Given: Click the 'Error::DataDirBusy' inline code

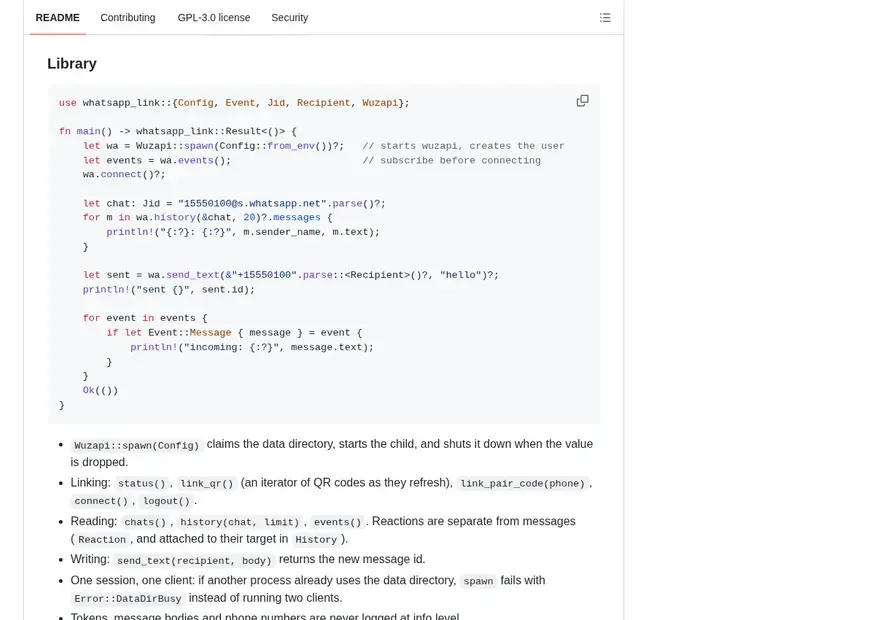Looking at the screenshot, I should click(x=128, y=599).
